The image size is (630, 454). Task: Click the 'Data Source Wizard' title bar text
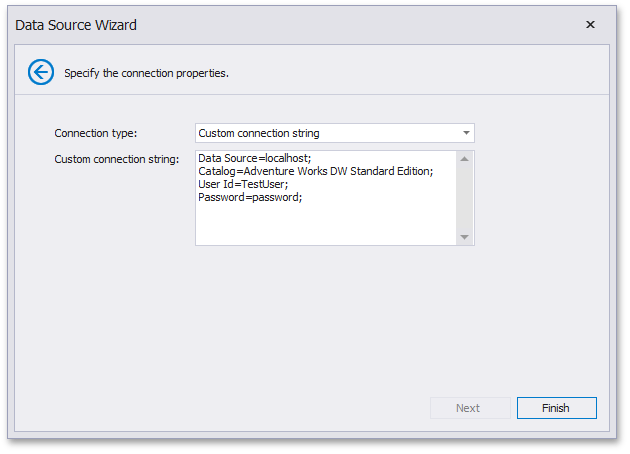click(x=76, y=25)
